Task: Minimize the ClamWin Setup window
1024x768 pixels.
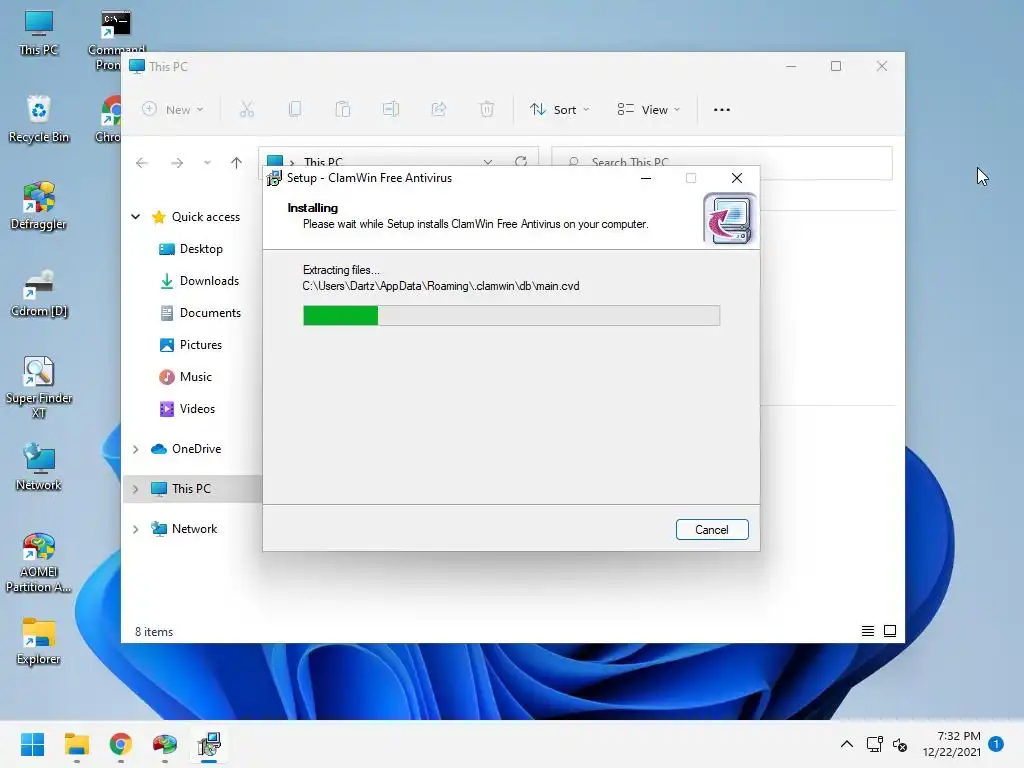Action: point(646,178)
